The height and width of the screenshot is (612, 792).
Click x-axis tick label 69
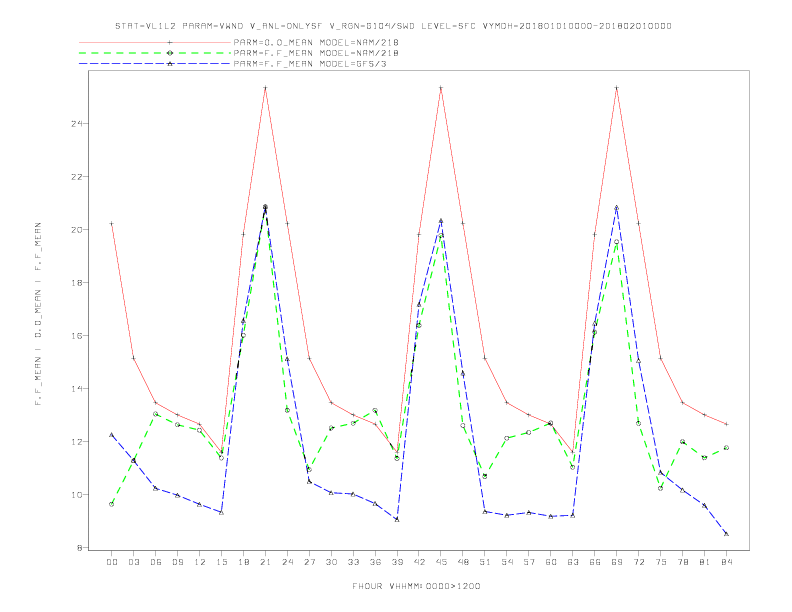(617, 562)
